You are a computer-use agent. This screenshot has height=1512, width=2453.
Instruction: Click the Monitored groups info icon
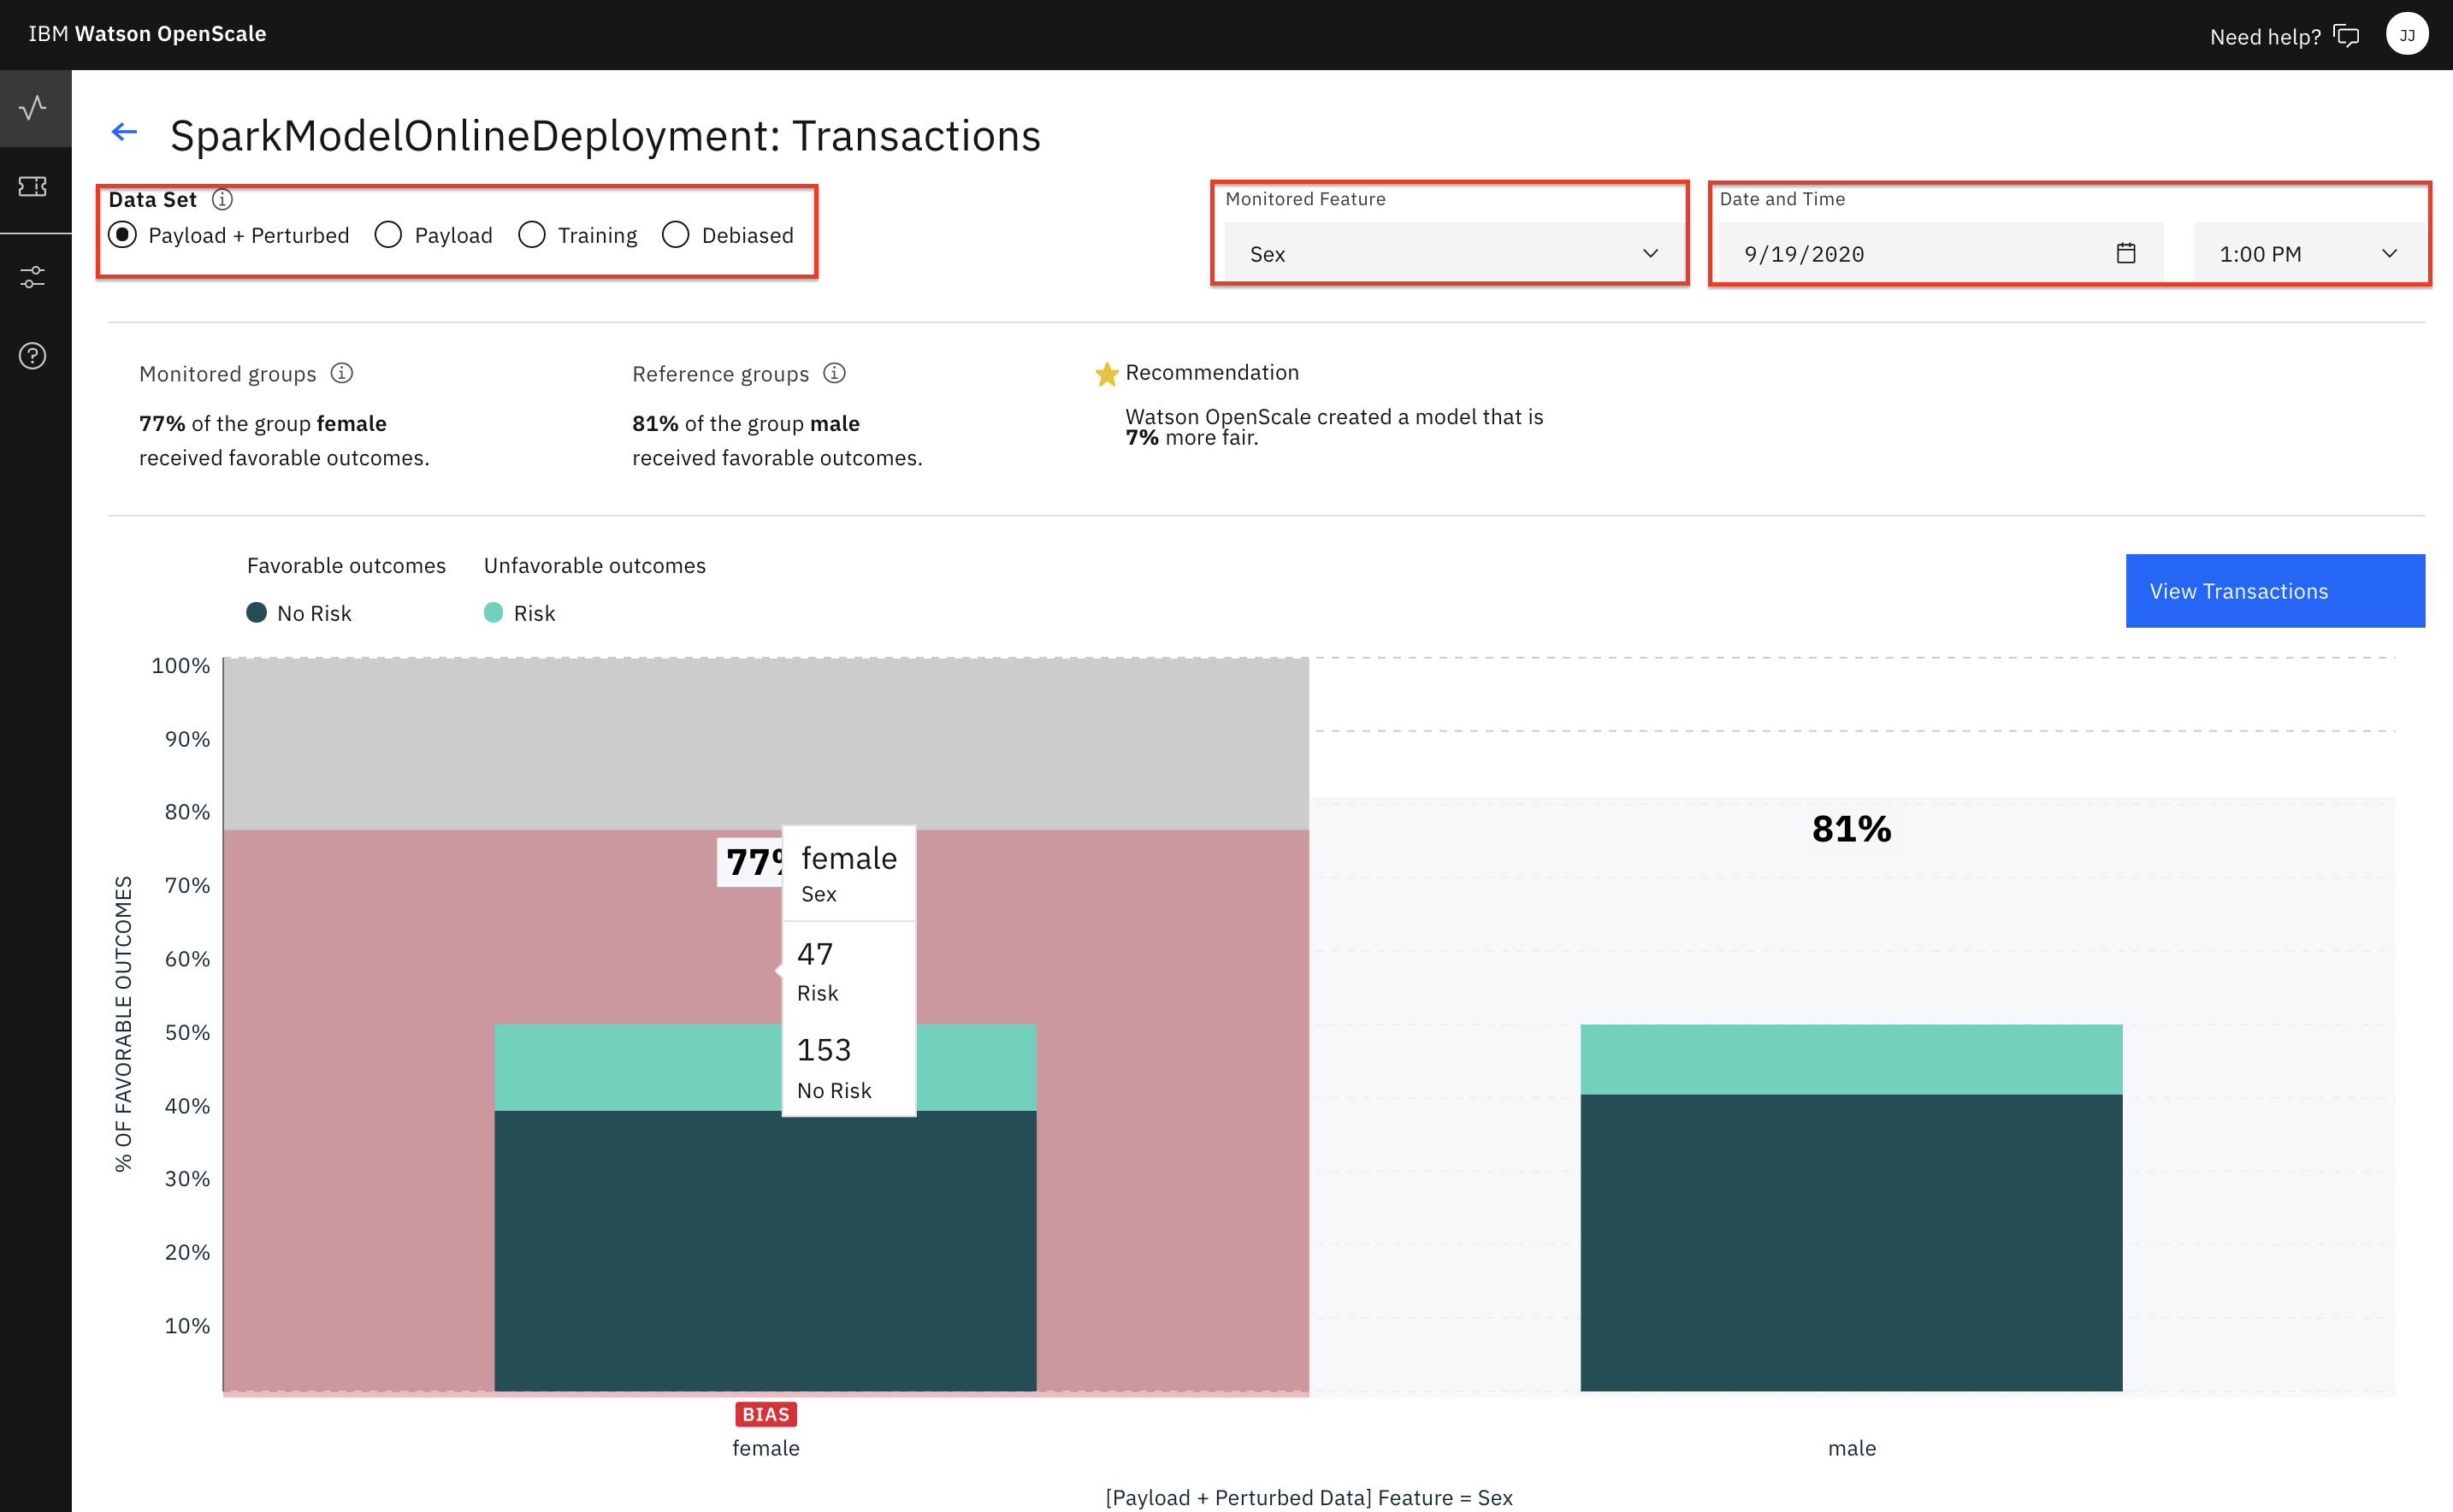click(341, 373)
